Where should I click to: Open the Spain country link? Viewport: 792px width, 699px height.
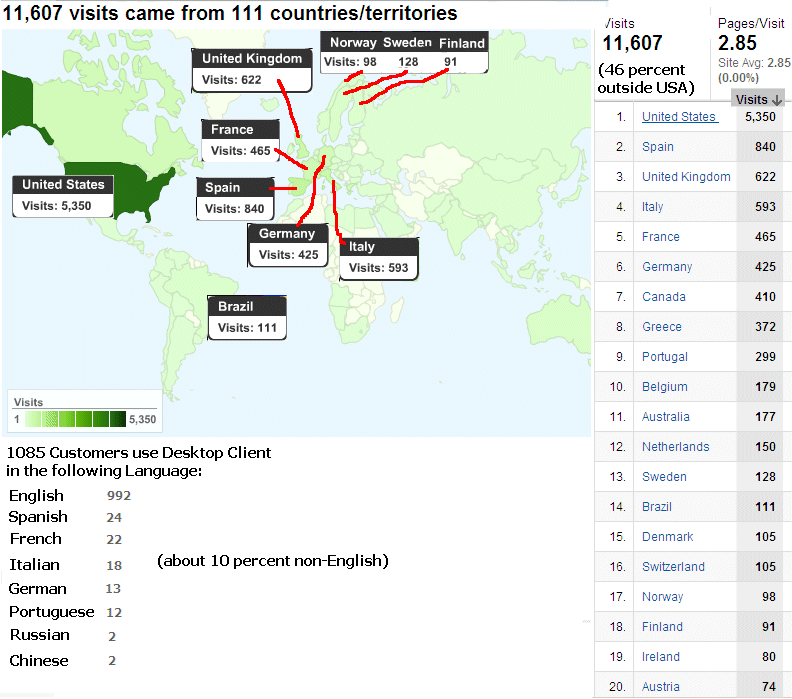pyautogui.click(x=658, y=147)
